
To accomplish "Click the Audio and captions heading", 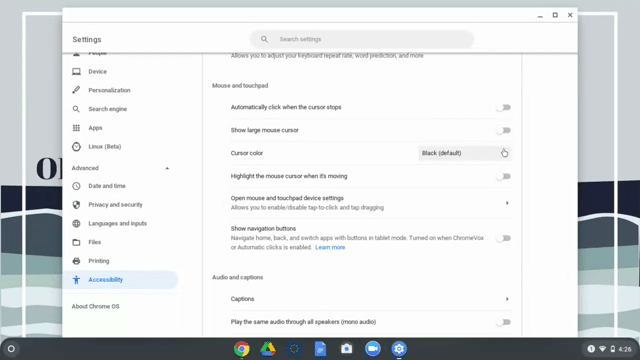I will click(238, 278).
